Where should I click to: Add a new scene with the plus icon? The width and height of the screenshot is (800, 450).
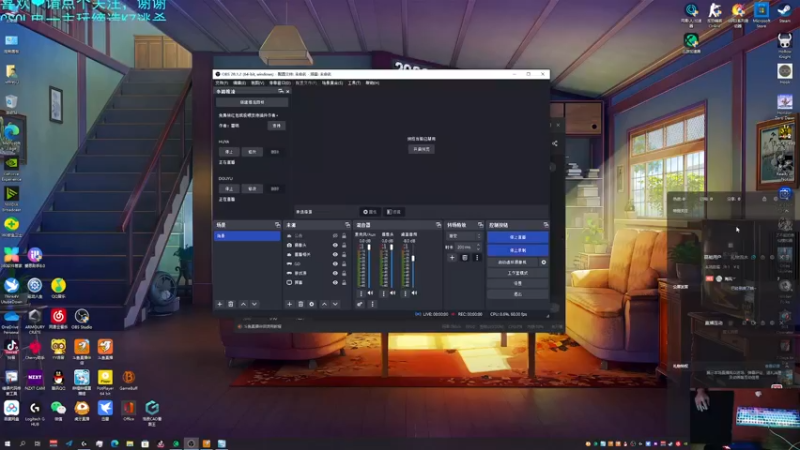click(220, 304)
